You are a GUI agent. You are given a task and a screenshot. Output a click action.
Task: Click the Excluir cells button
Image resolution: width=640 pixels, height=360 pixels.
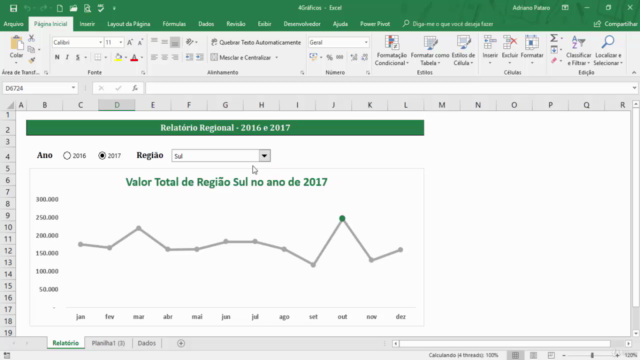(510, 50)
